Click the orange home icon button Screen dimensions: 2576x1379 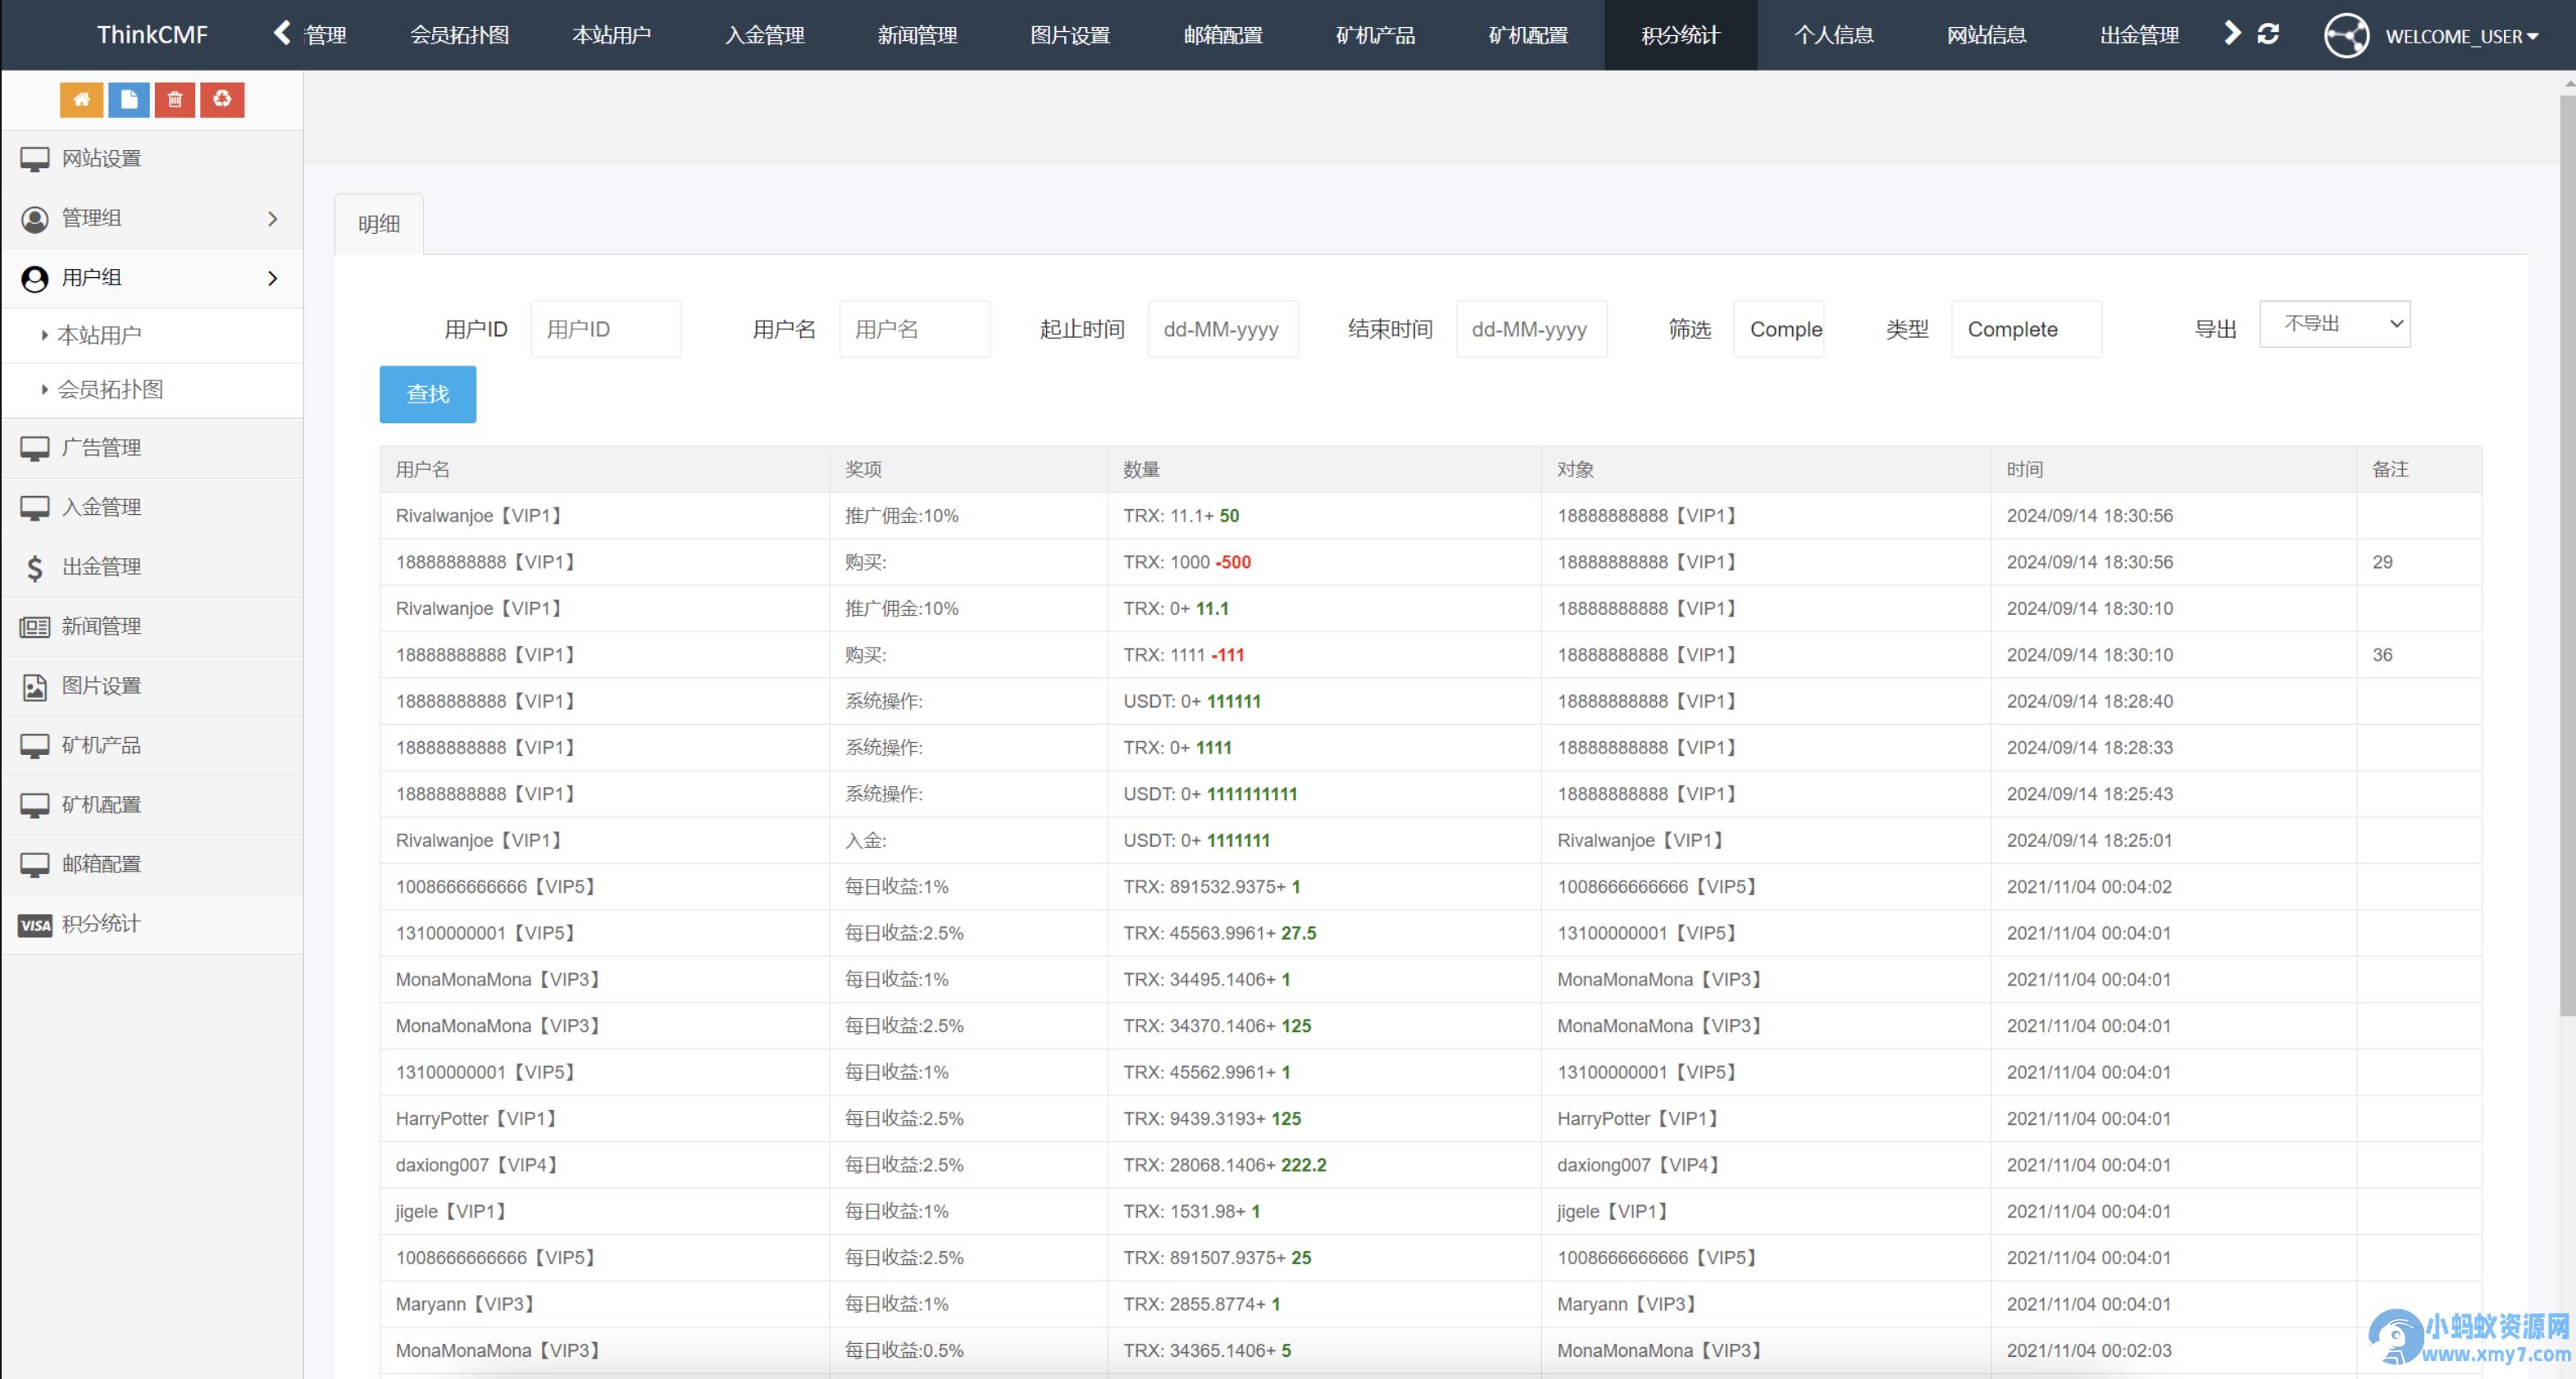tap(82, 99)
